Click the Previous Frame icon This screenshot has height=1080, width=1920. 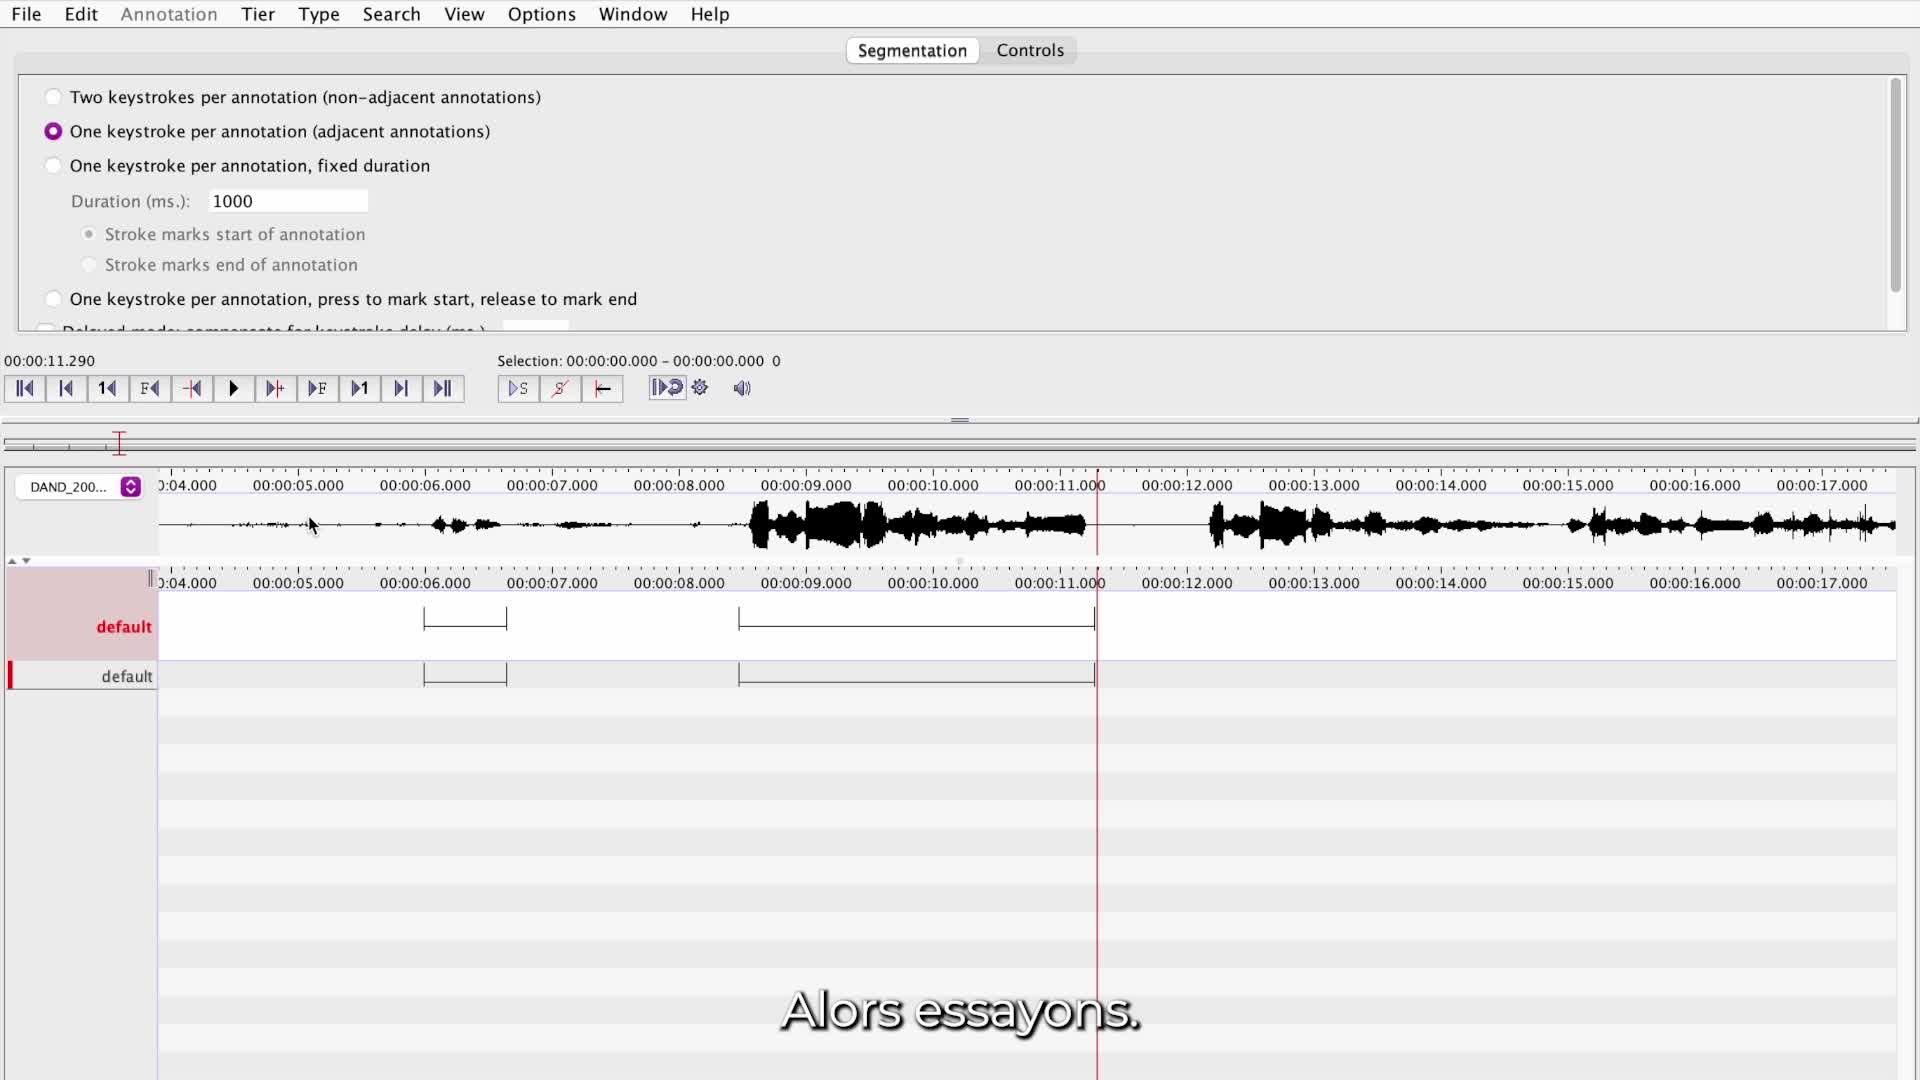pos(150,388)
